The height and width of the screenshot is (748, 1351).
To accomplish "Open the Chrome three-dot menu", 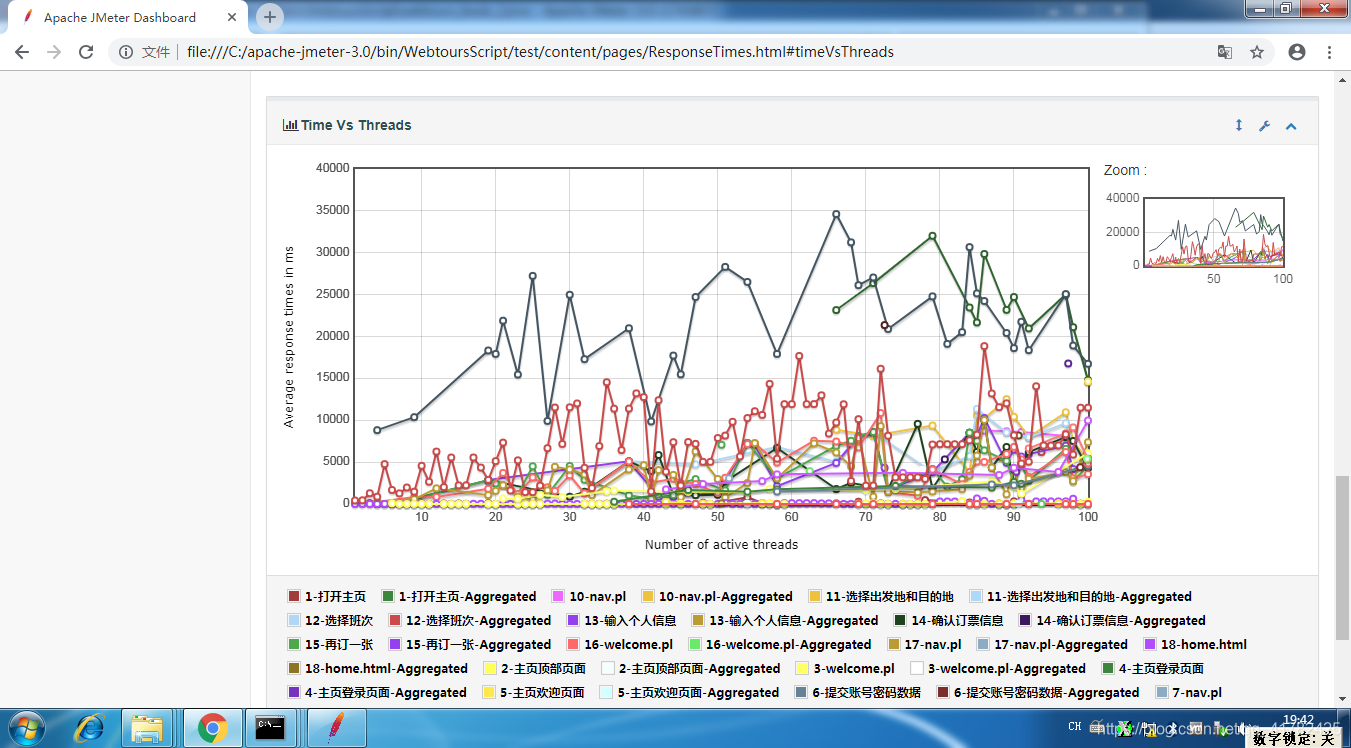I will 1329,52.
